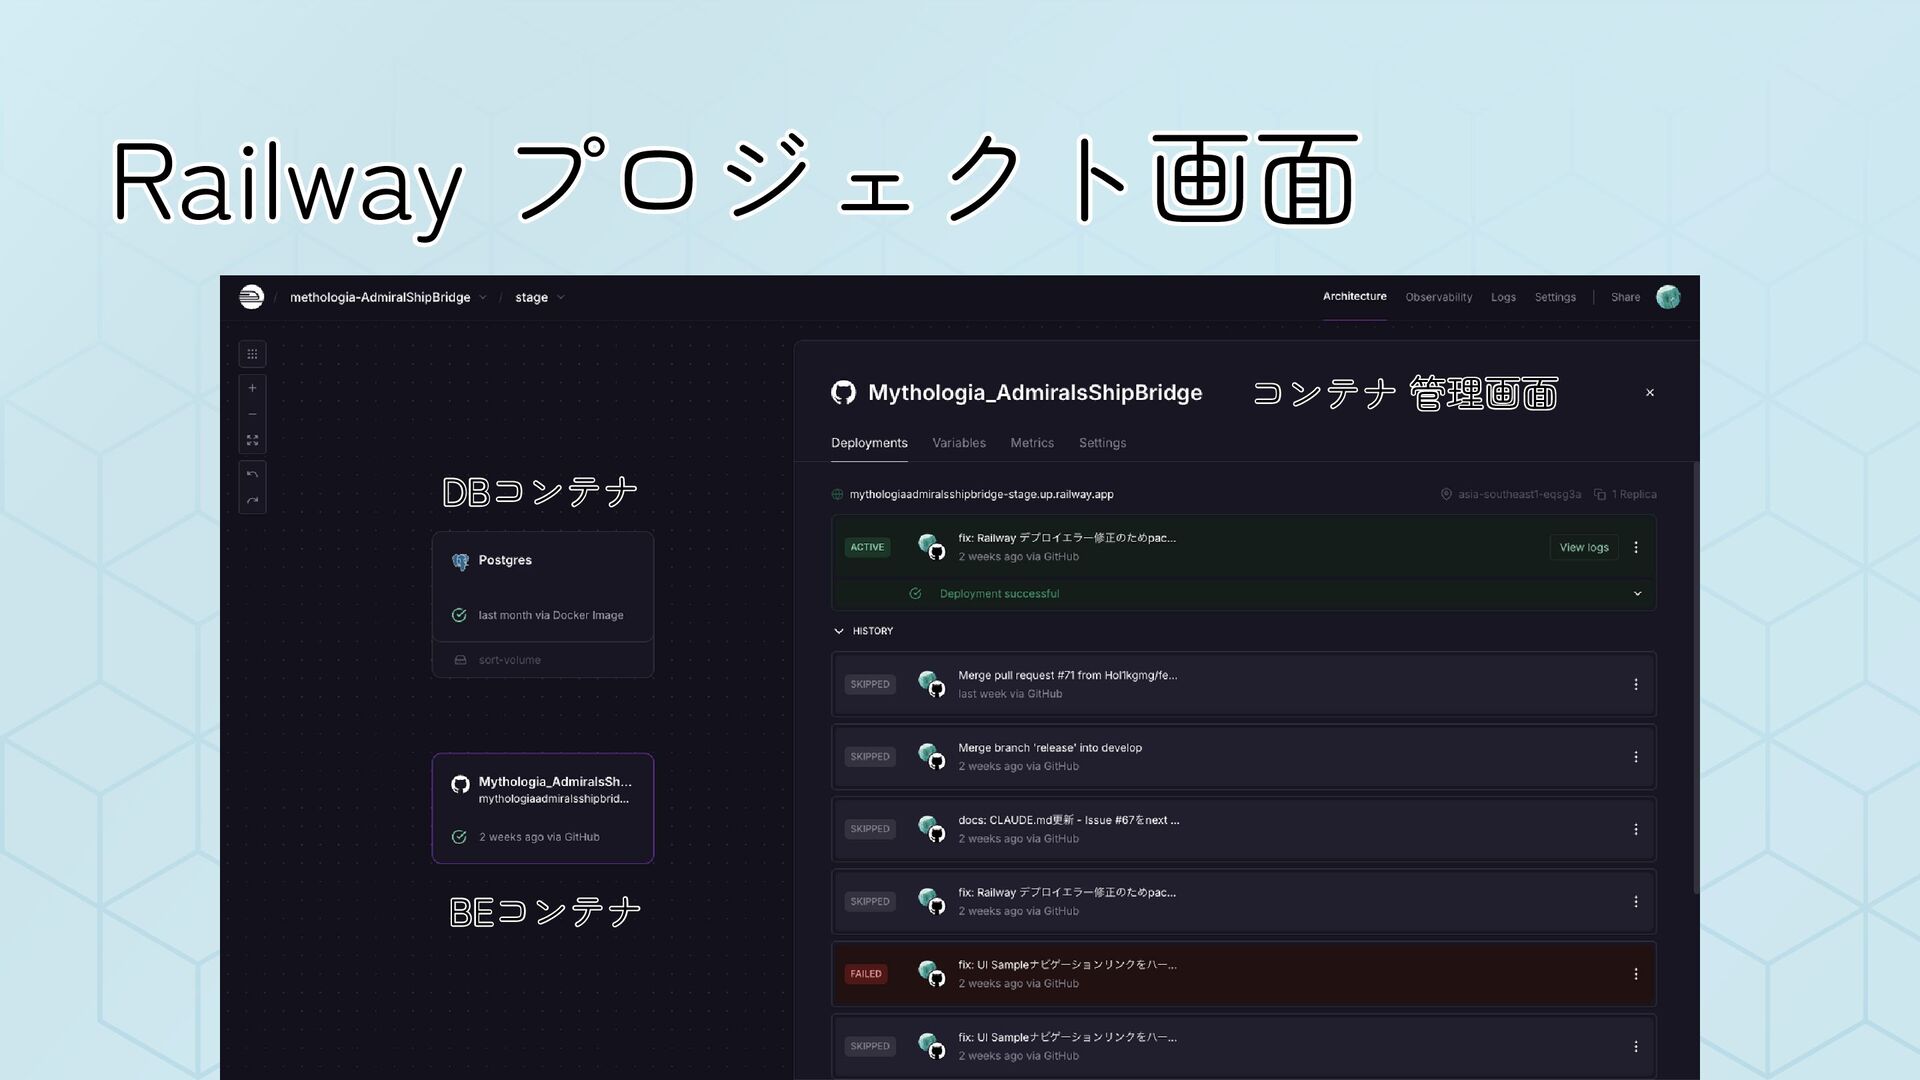Open project Settings in top bar
Viewport: 1920px width, 1080px height.
(x=1555, y=297)
